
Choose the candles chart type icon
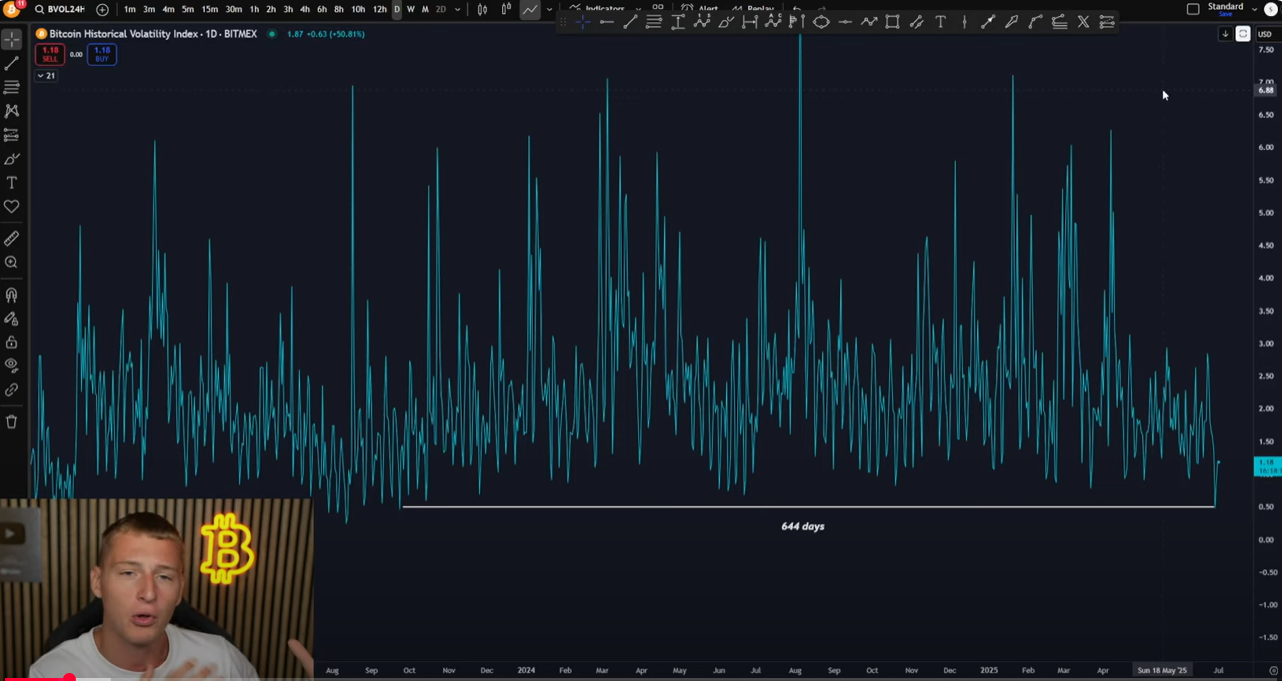[x=506, y=9]
